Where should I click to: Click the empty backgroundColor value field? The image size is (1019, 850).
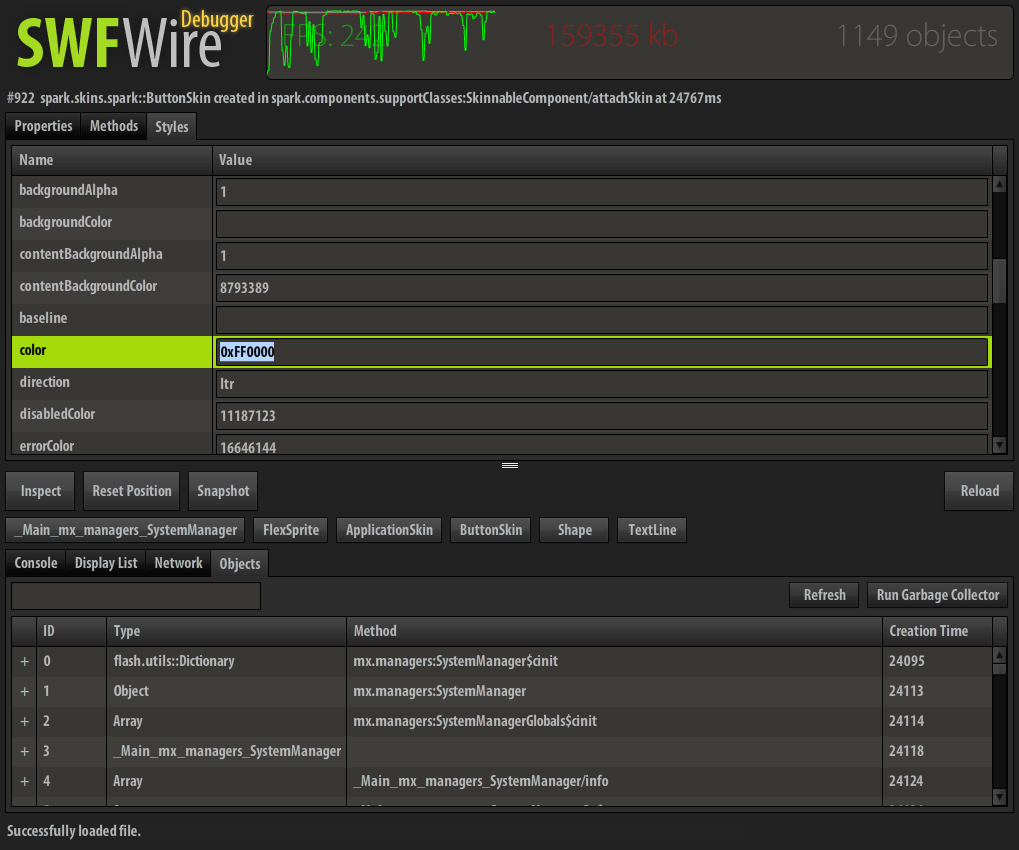pos(602,224)
